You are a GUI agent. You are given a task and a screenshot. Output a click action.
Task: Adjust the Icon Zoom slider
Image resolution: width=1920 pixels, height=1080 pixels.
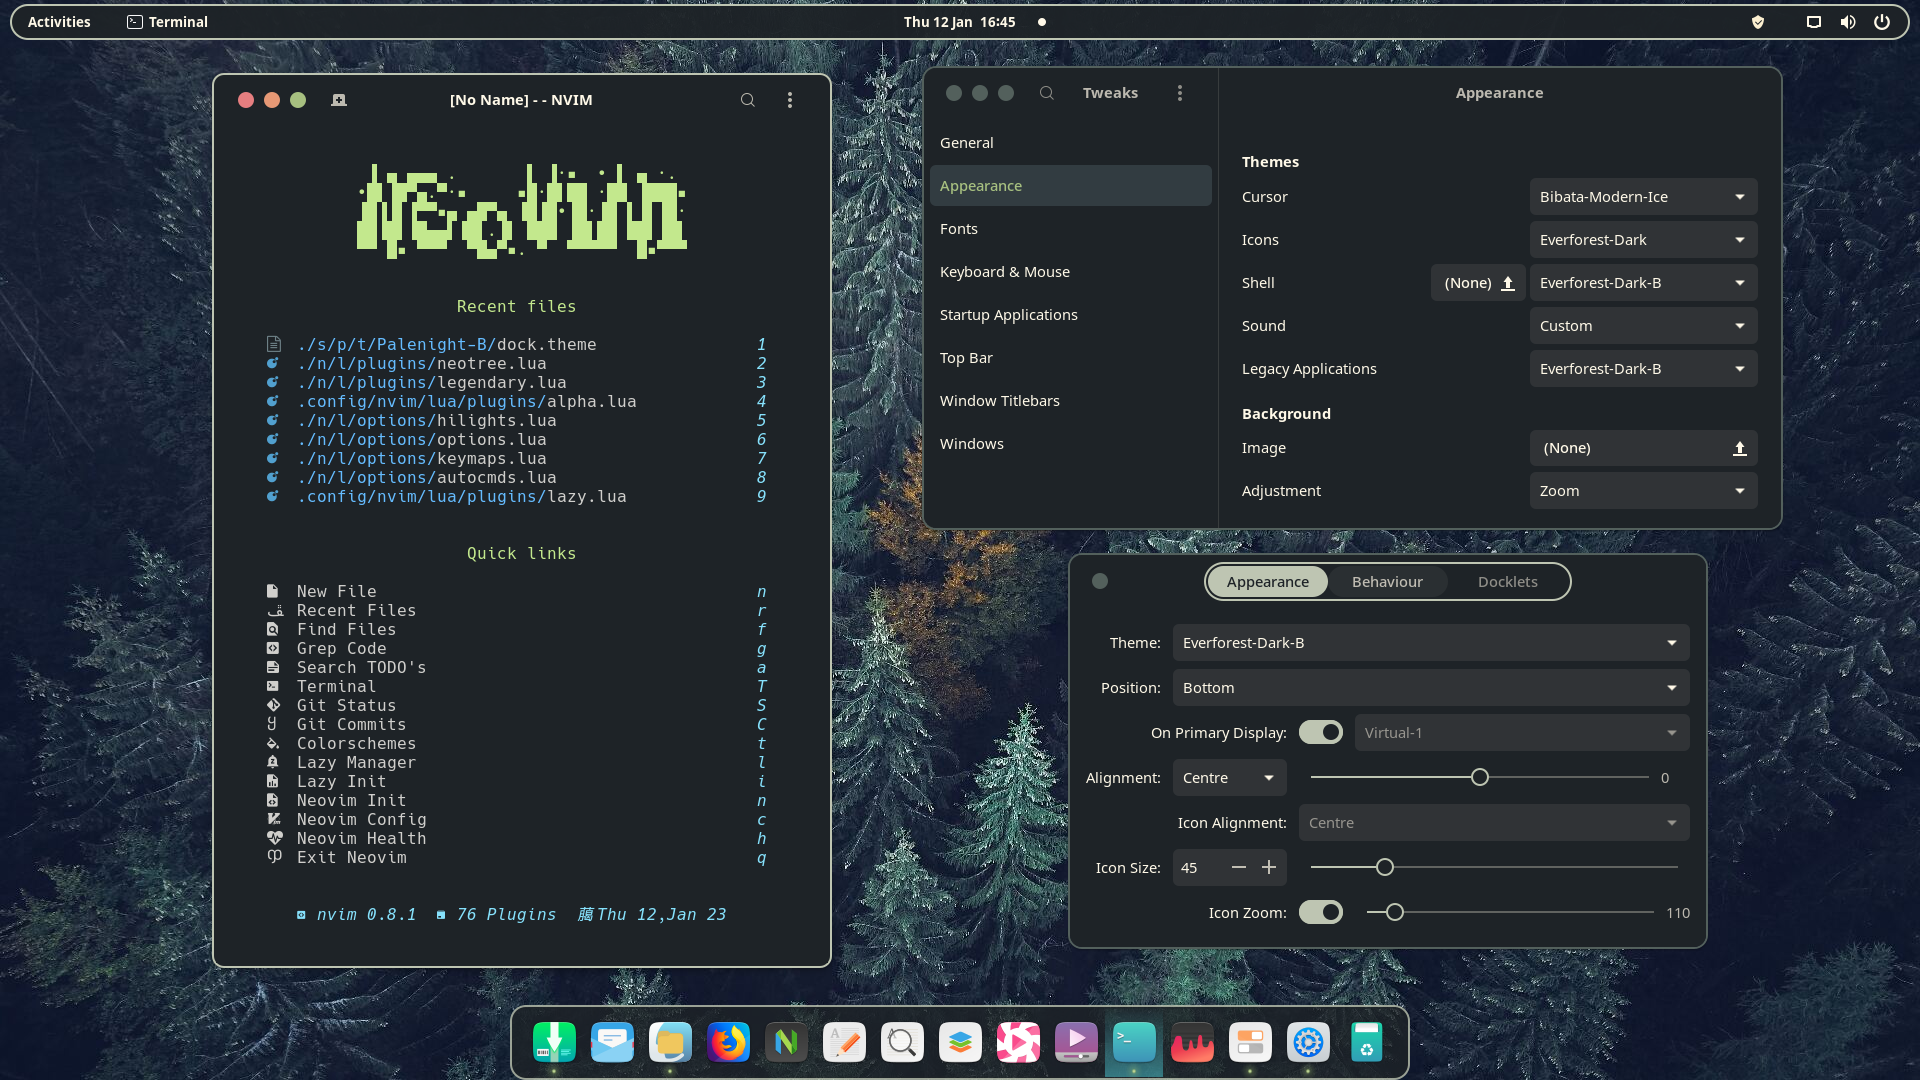[x=1510, y=912]
